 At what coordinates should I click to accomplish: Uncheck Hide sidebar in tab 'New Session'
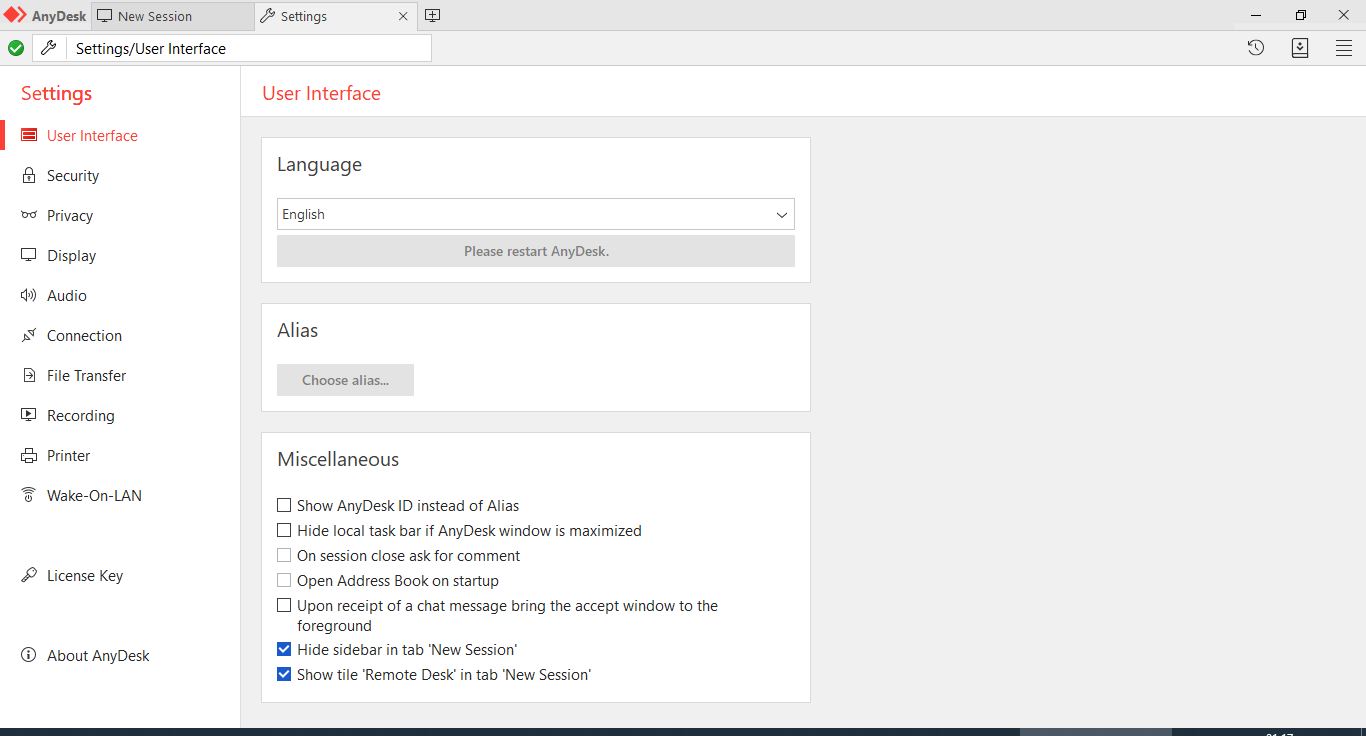[x=284, y=650]
